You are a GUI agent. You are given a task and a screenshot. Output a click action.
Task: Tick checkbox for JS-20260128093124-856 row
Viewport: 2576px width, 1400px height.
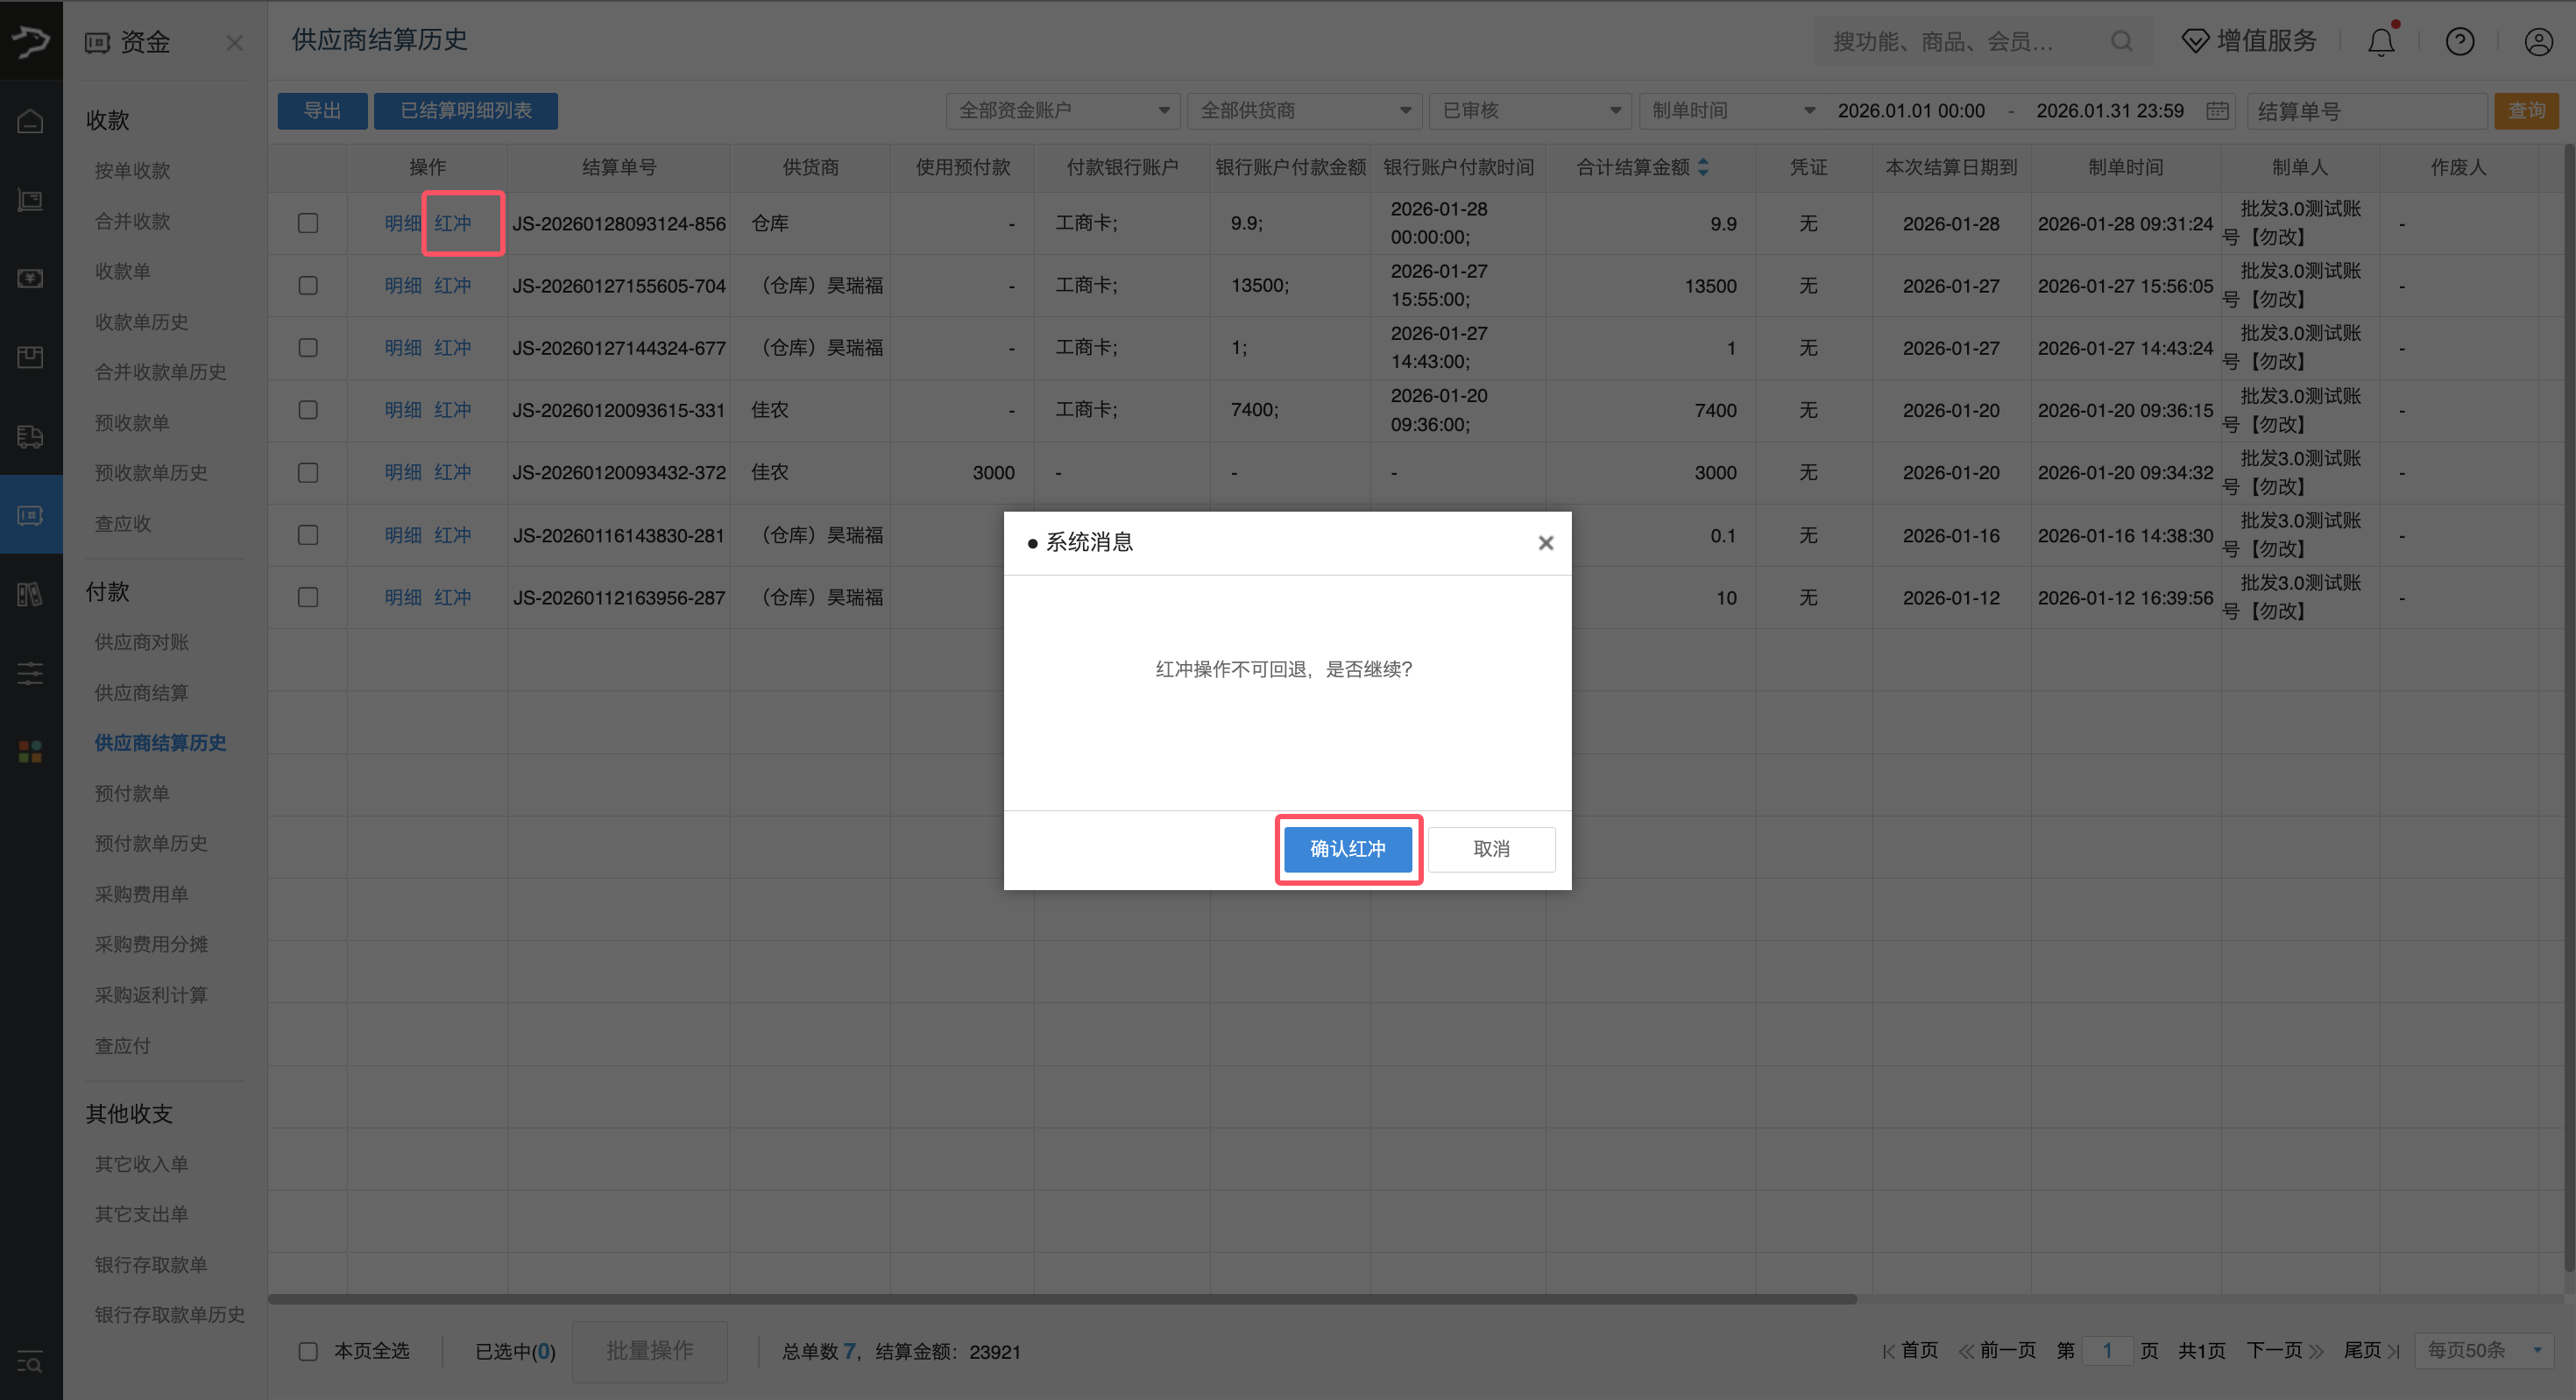pyautogui.click(x=308, y=223)
